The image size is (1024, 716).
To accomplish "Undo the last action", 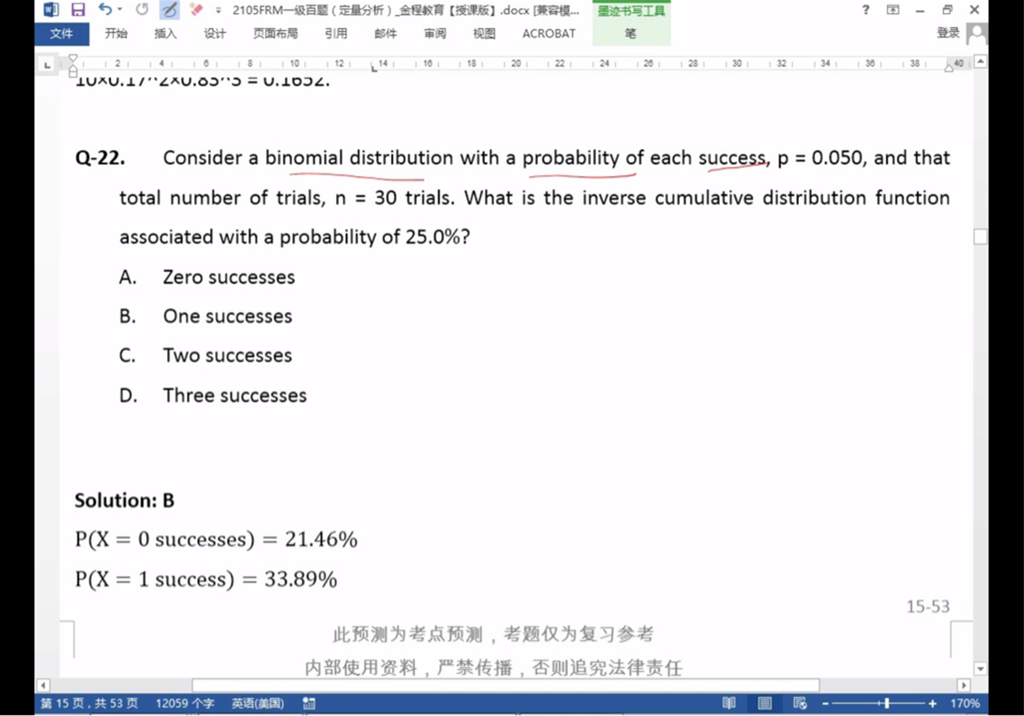I will pyautogui.click(x=105, y=9).
